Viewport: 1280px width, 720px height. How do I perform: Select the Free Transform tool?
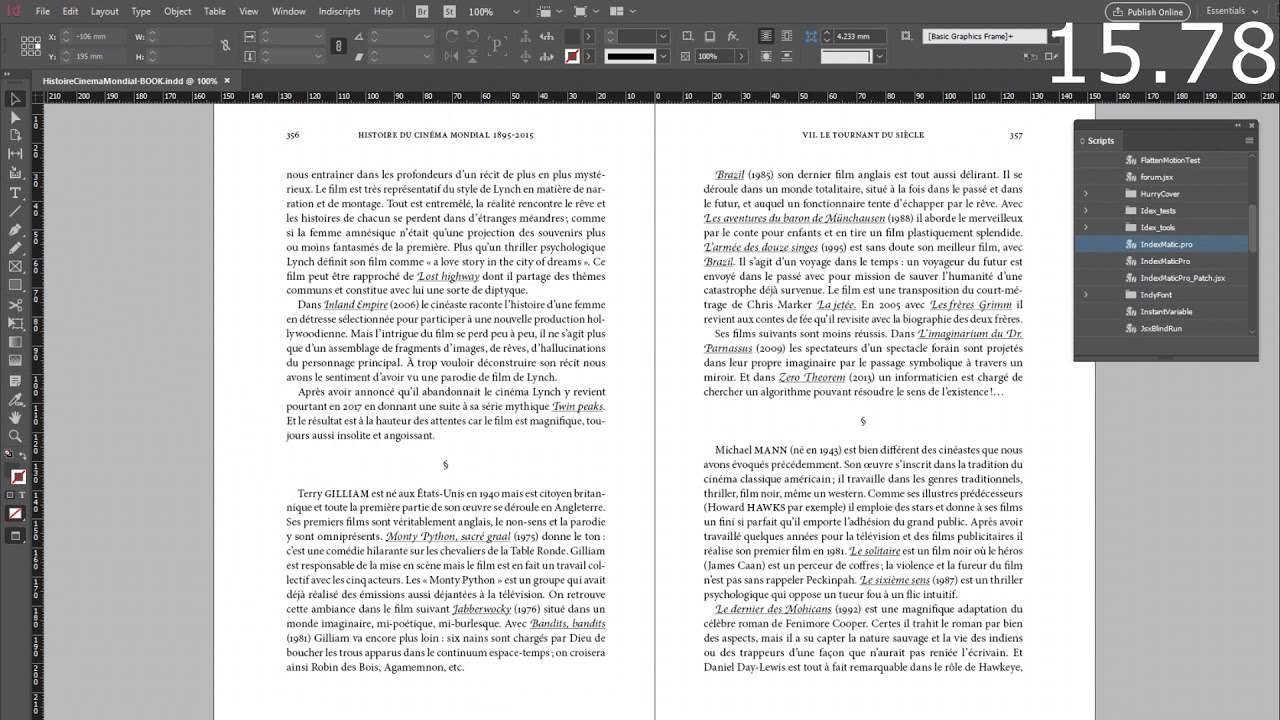click(x=15, y=323)
